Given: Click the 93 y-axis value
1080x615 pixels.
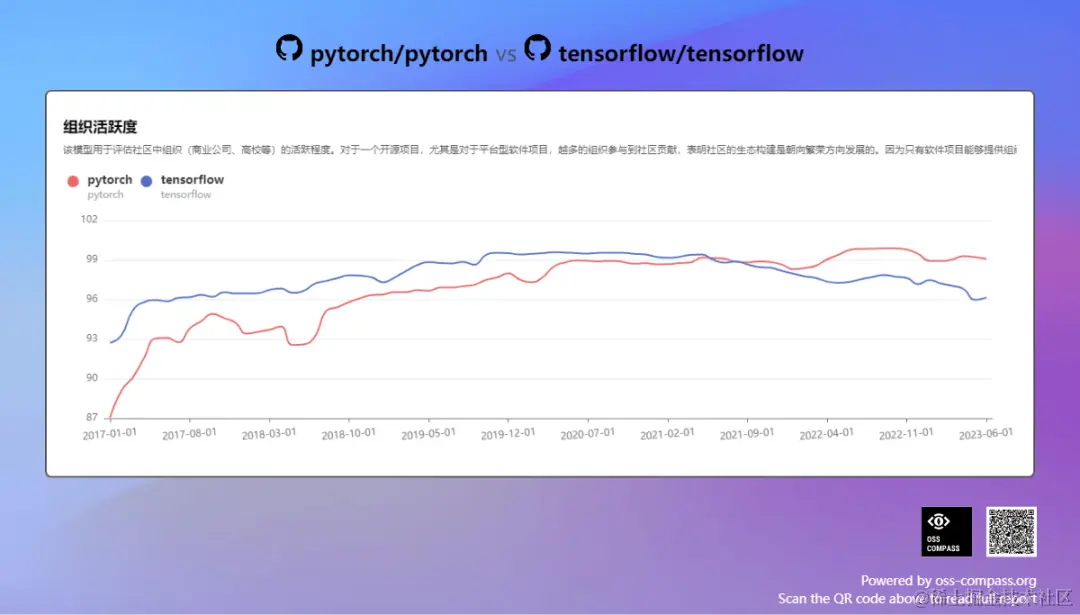Looking at the screenshot, I should coord(92,338).
